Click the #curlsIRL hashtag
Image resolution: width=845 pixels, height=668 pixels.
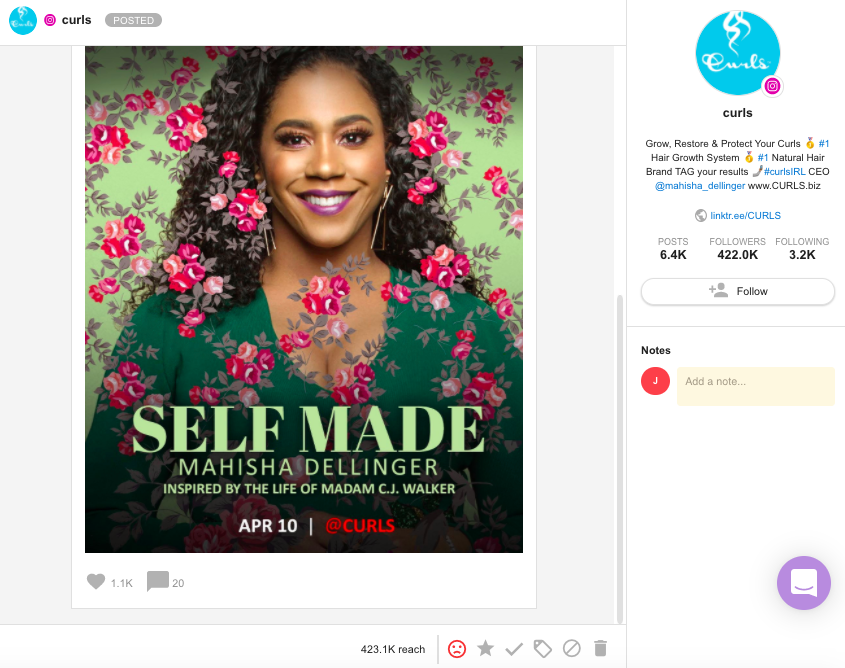(x=785, y=172)
